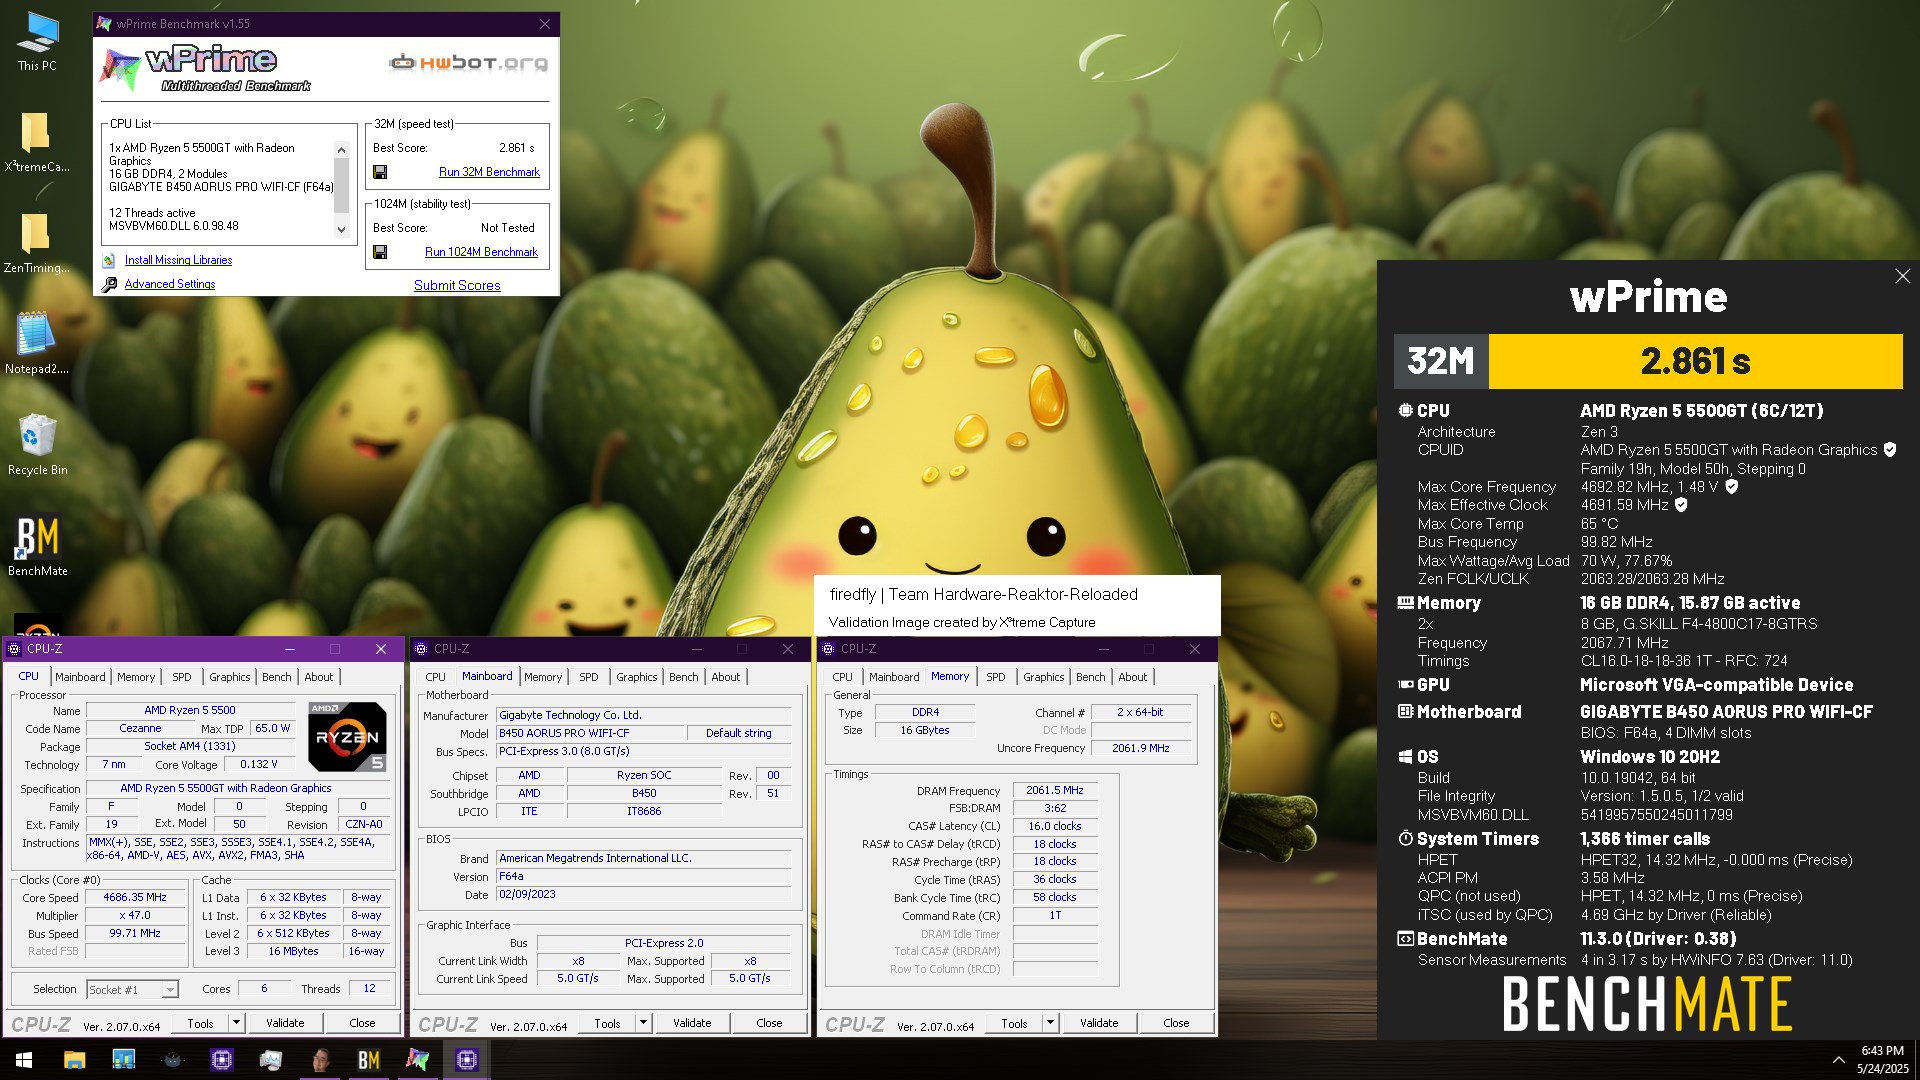Click the HWBOT.org logo in wPrime
This screenshot has height=1080, width=1920.
[x=468, y=63]
